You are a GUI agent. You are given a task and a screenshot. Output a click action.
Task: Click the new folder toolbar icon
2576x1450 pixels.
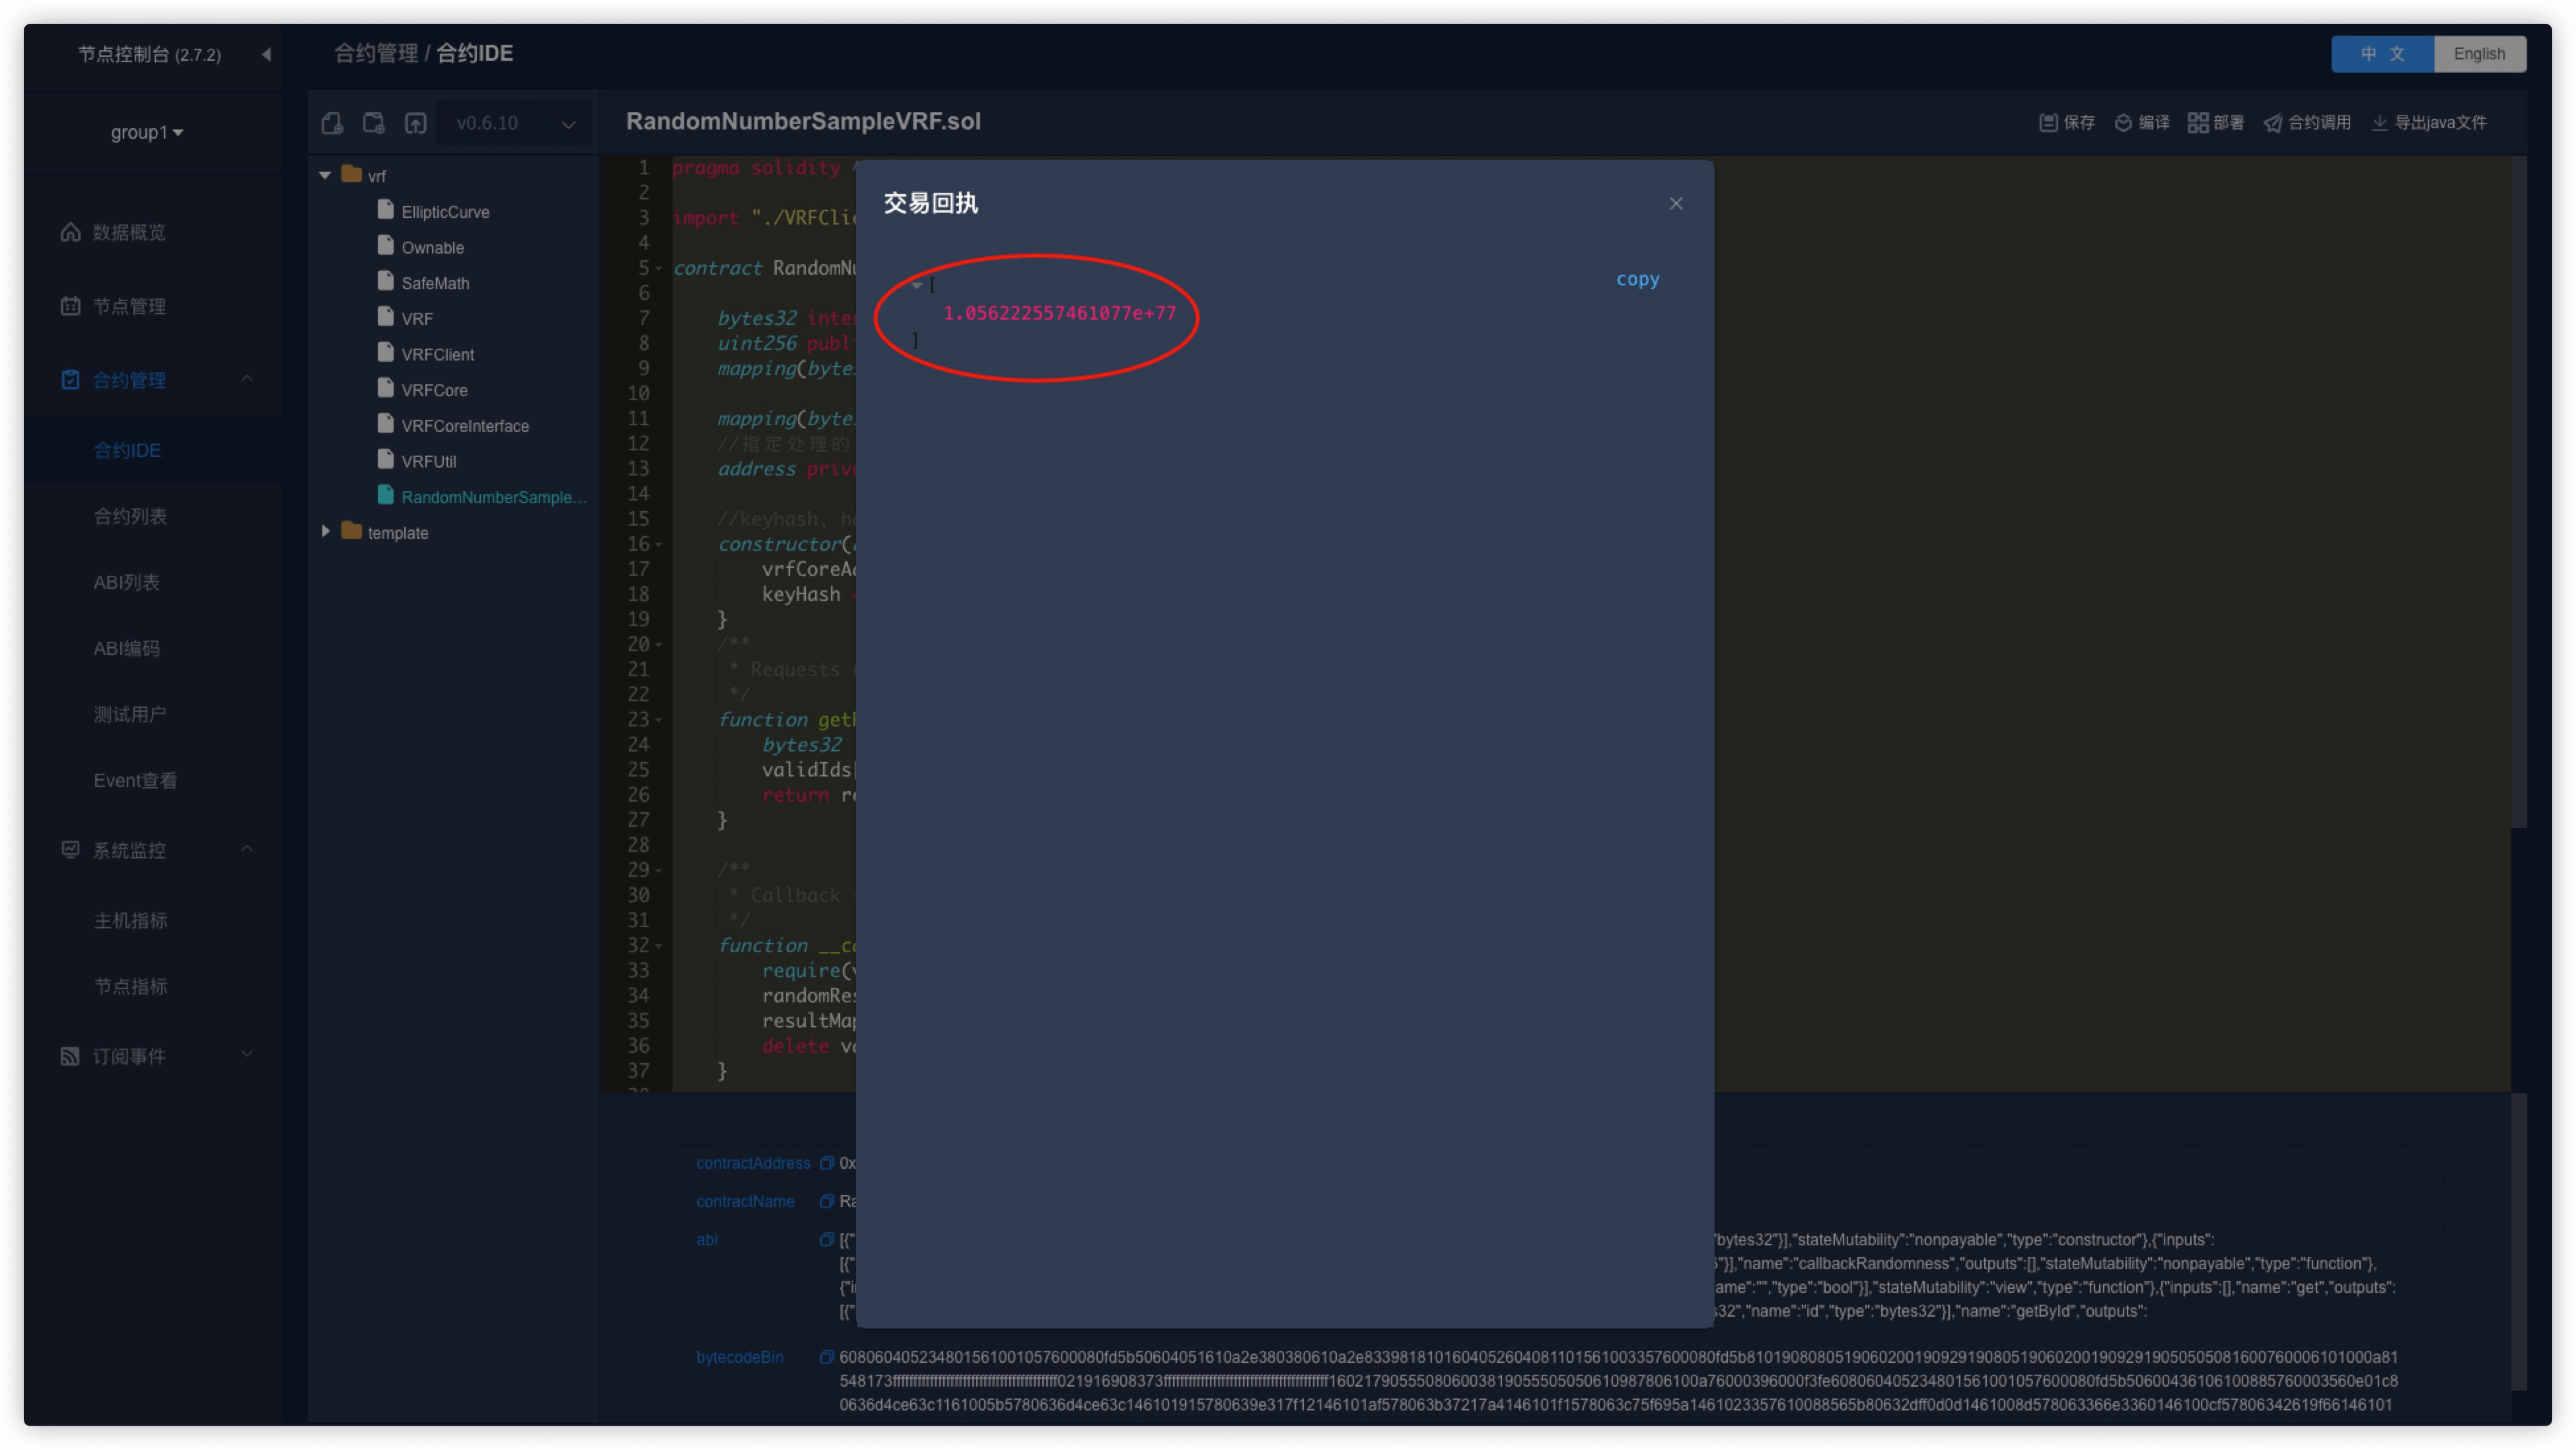(374, 123)
